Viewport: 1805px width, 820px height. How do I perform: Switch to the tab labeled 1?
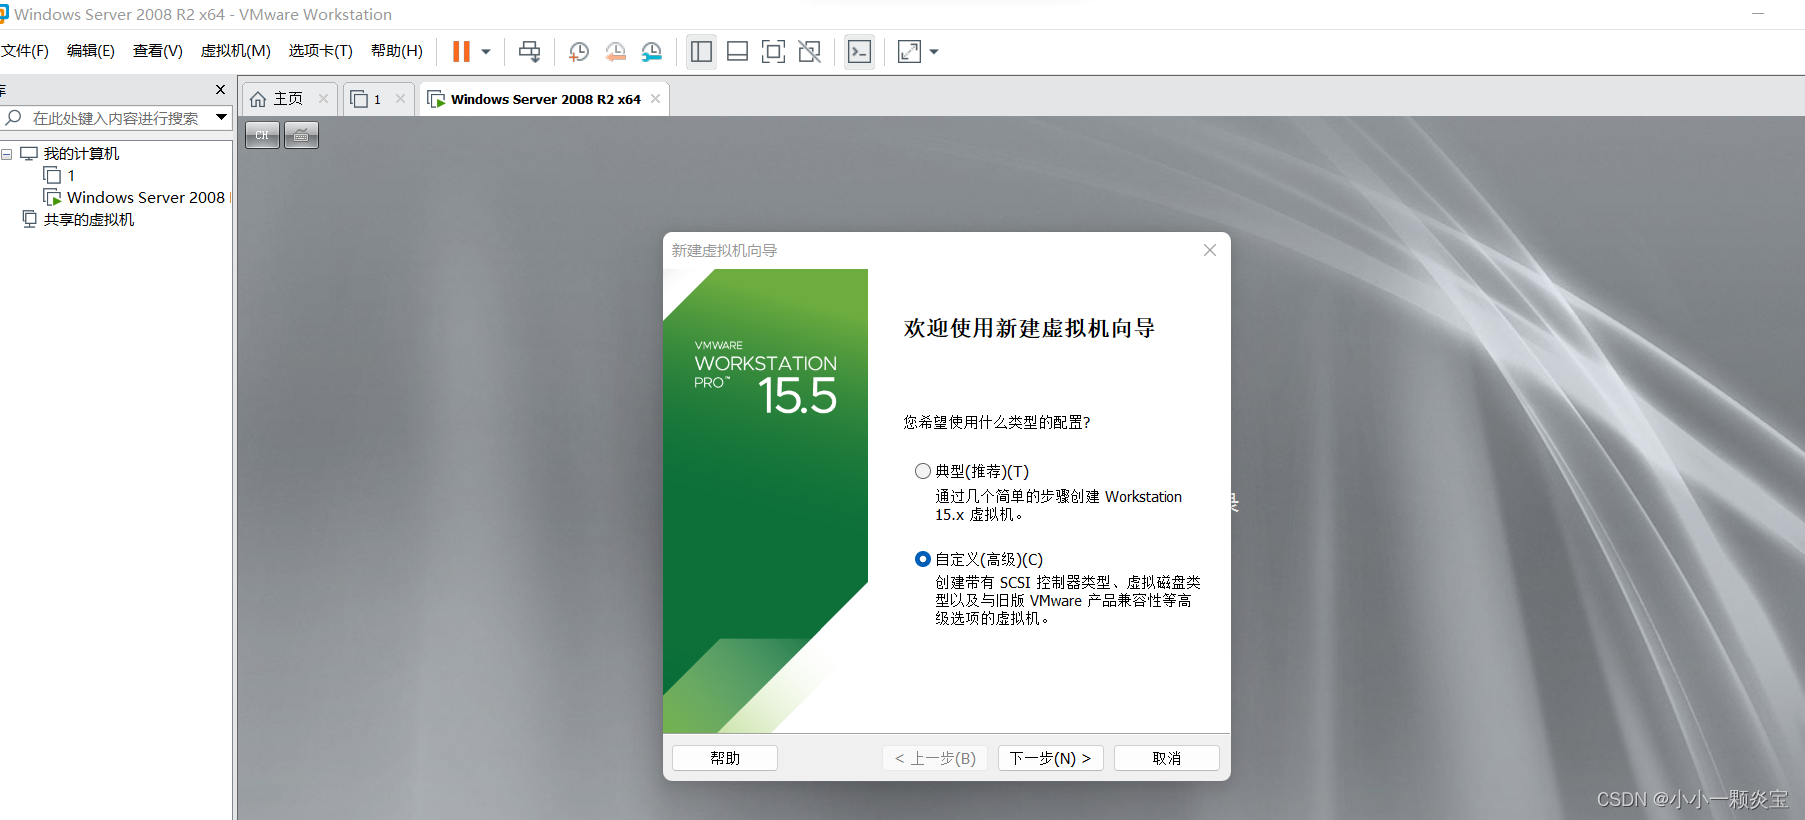tap(377, 99)
